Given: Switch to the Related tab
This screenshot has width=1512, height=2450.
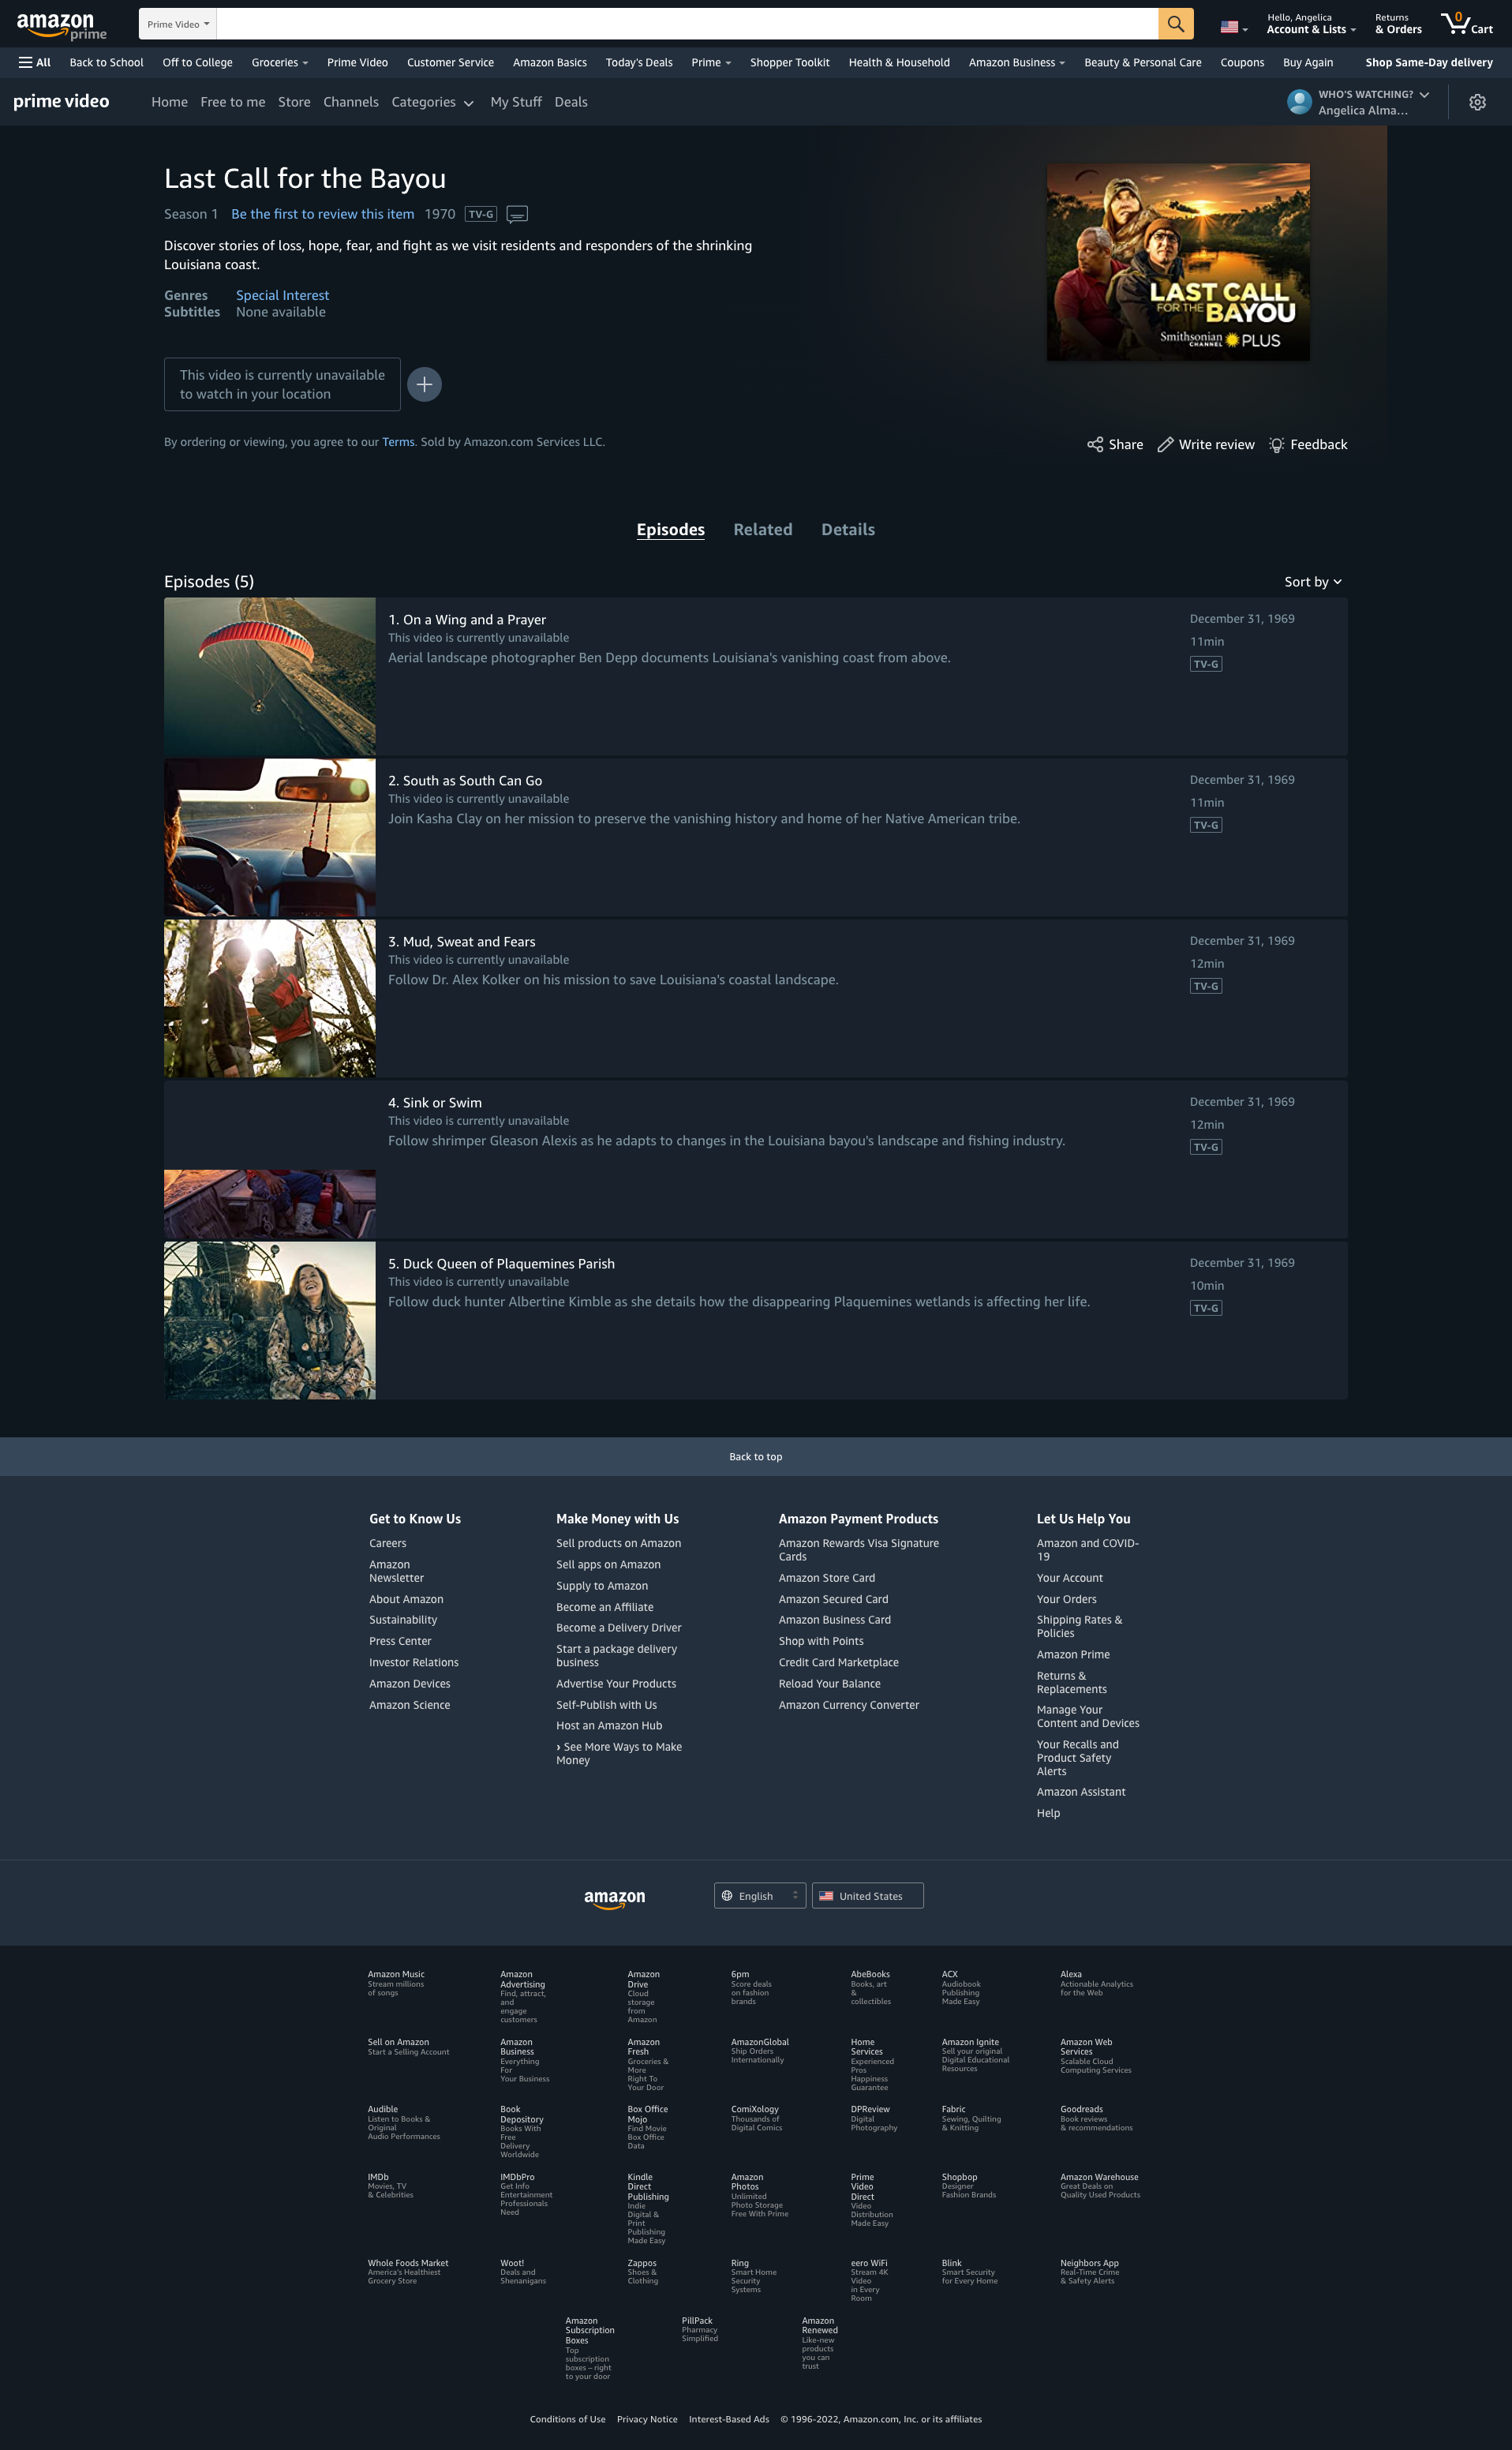Looking at the screenshot, I should pos(762,529).
